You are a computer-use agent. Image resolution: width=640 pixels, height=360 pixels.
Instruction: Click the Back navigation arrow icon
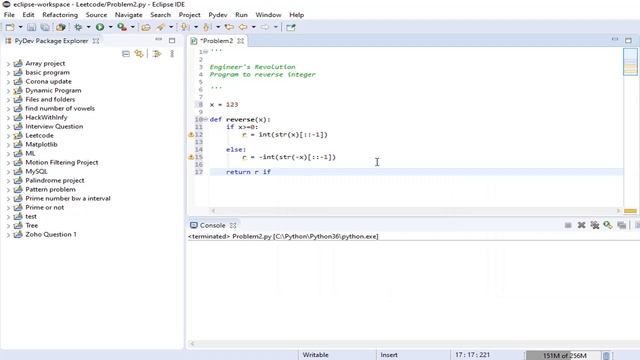(x=243, y=27)
